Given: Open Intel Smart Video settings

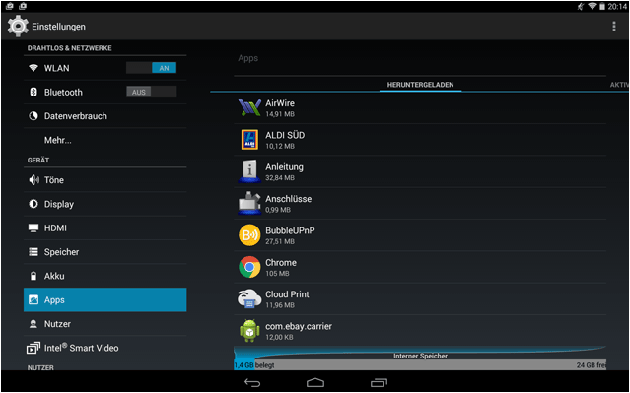Looking at the screenshot, I should coord(105,348).
